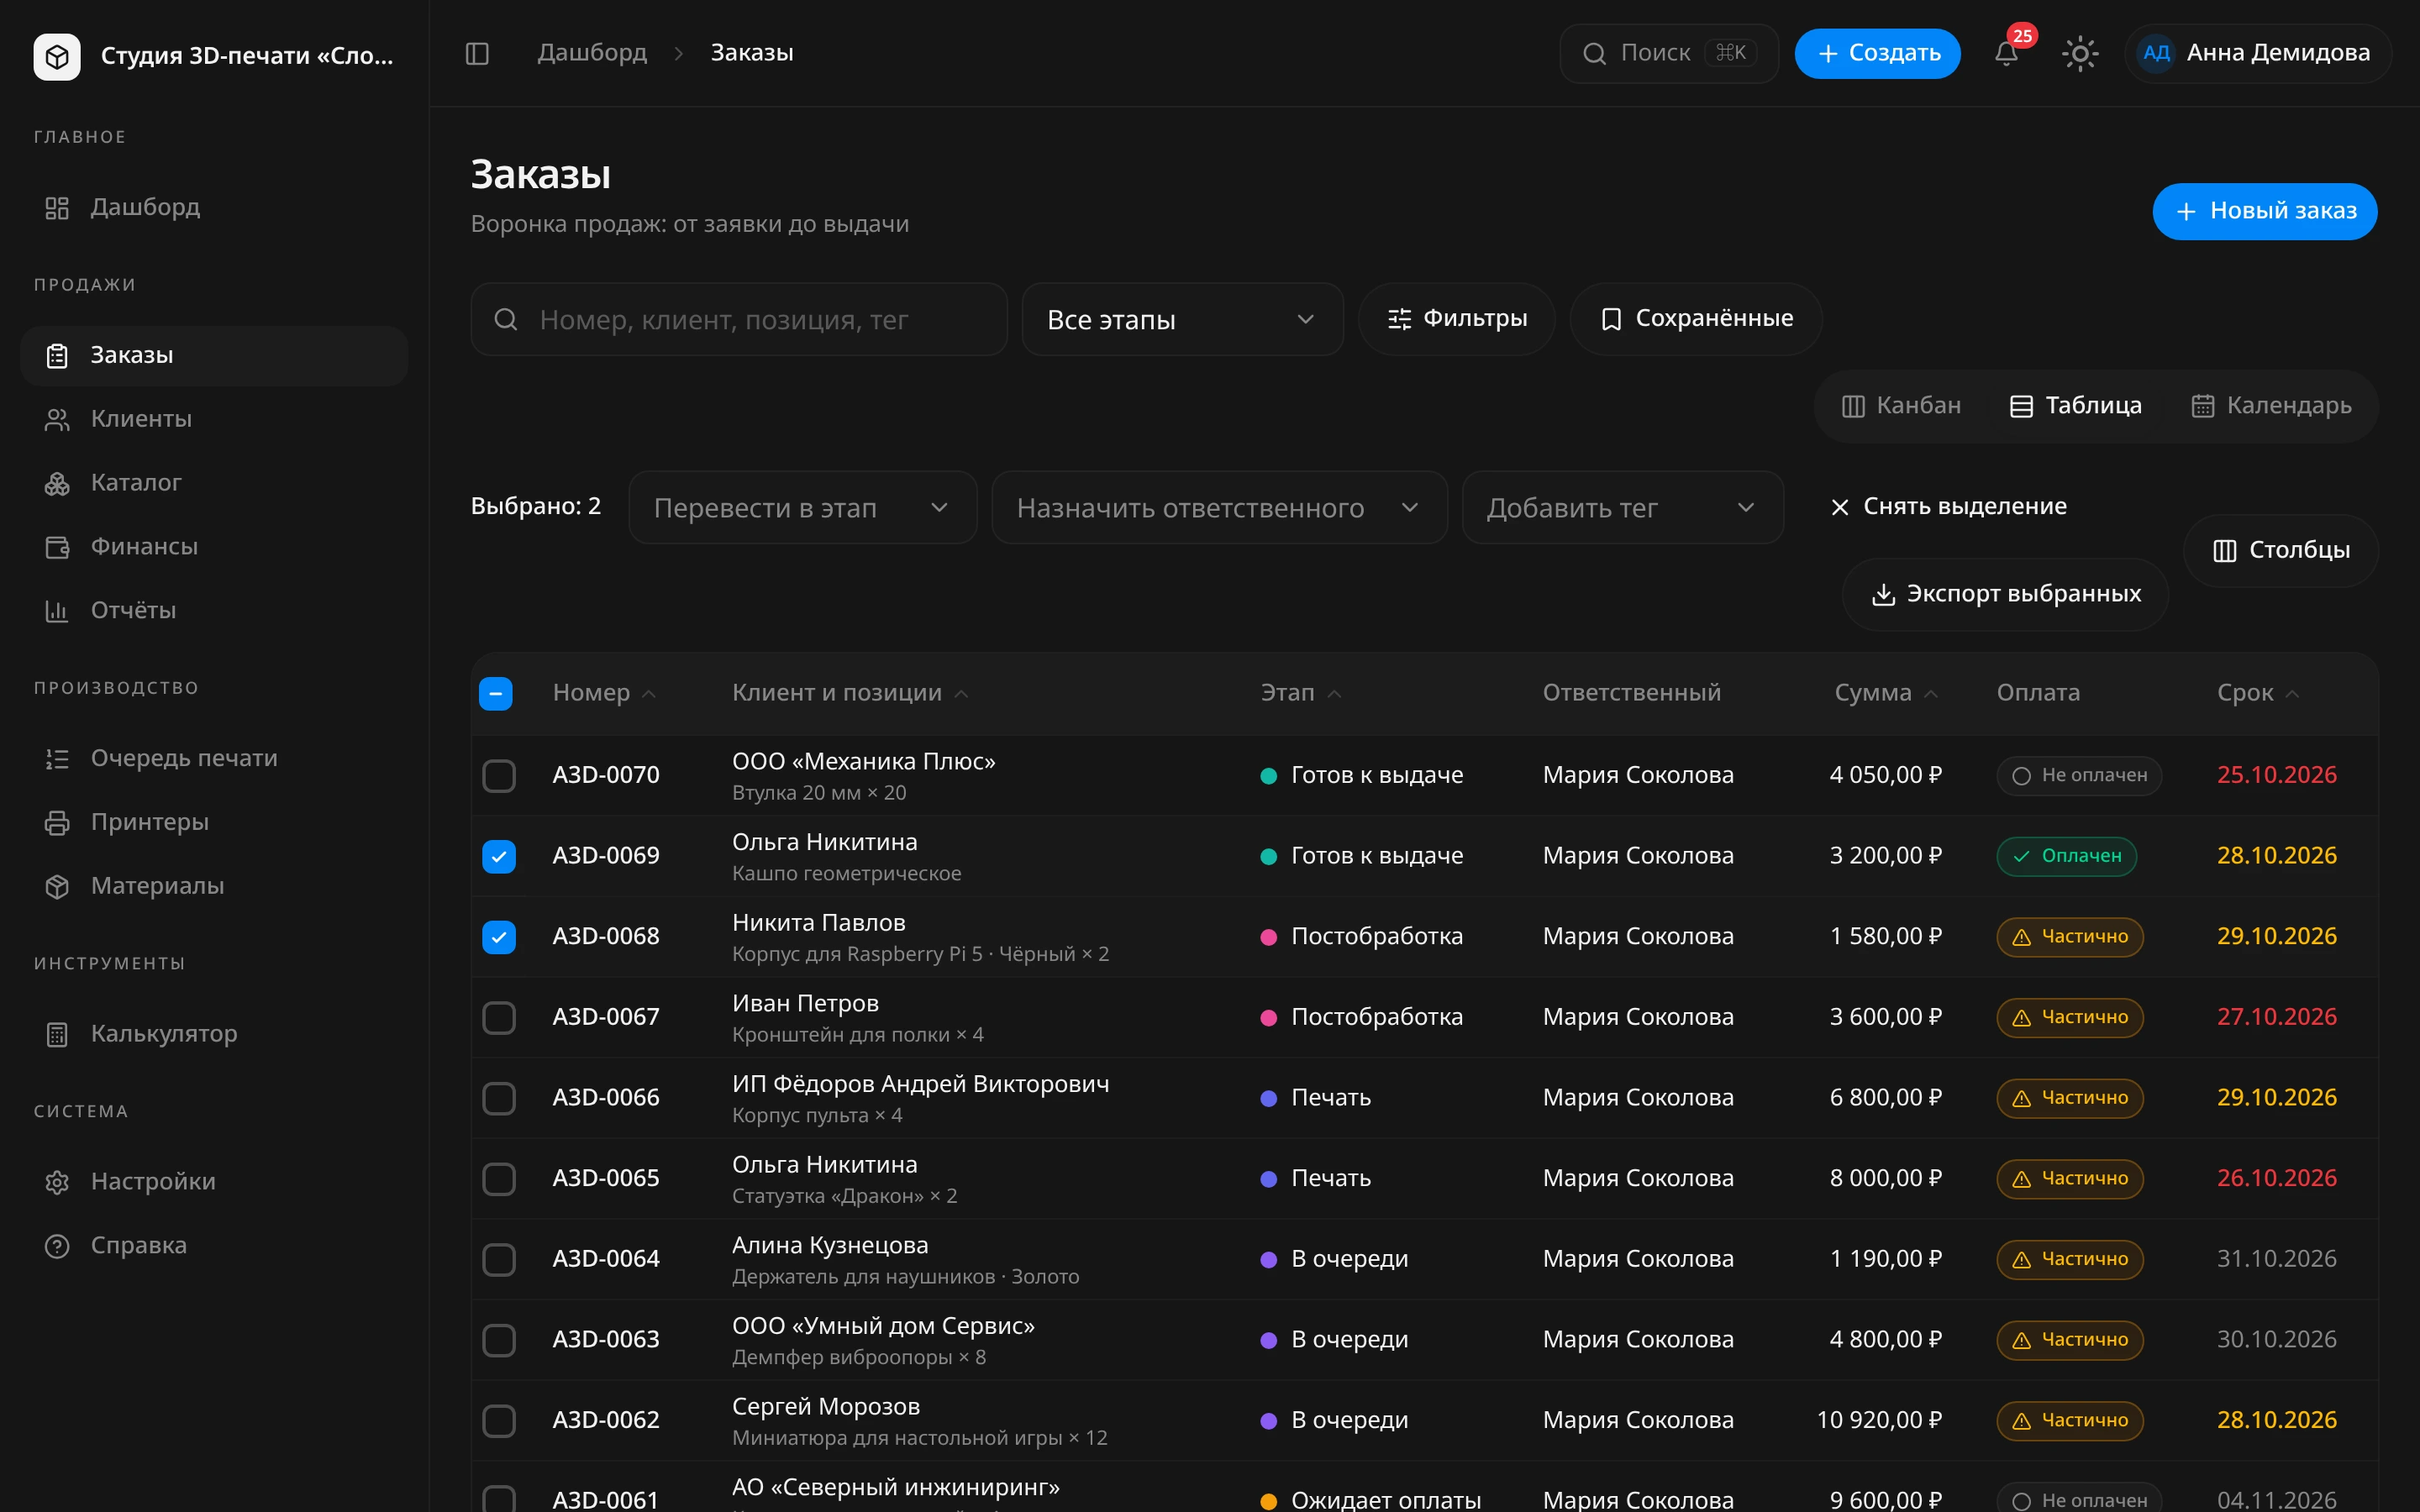Viewport: 2420px width, 1512px height.
Task: Click the Каталог icon in sidebar
Action: (57, 484)
